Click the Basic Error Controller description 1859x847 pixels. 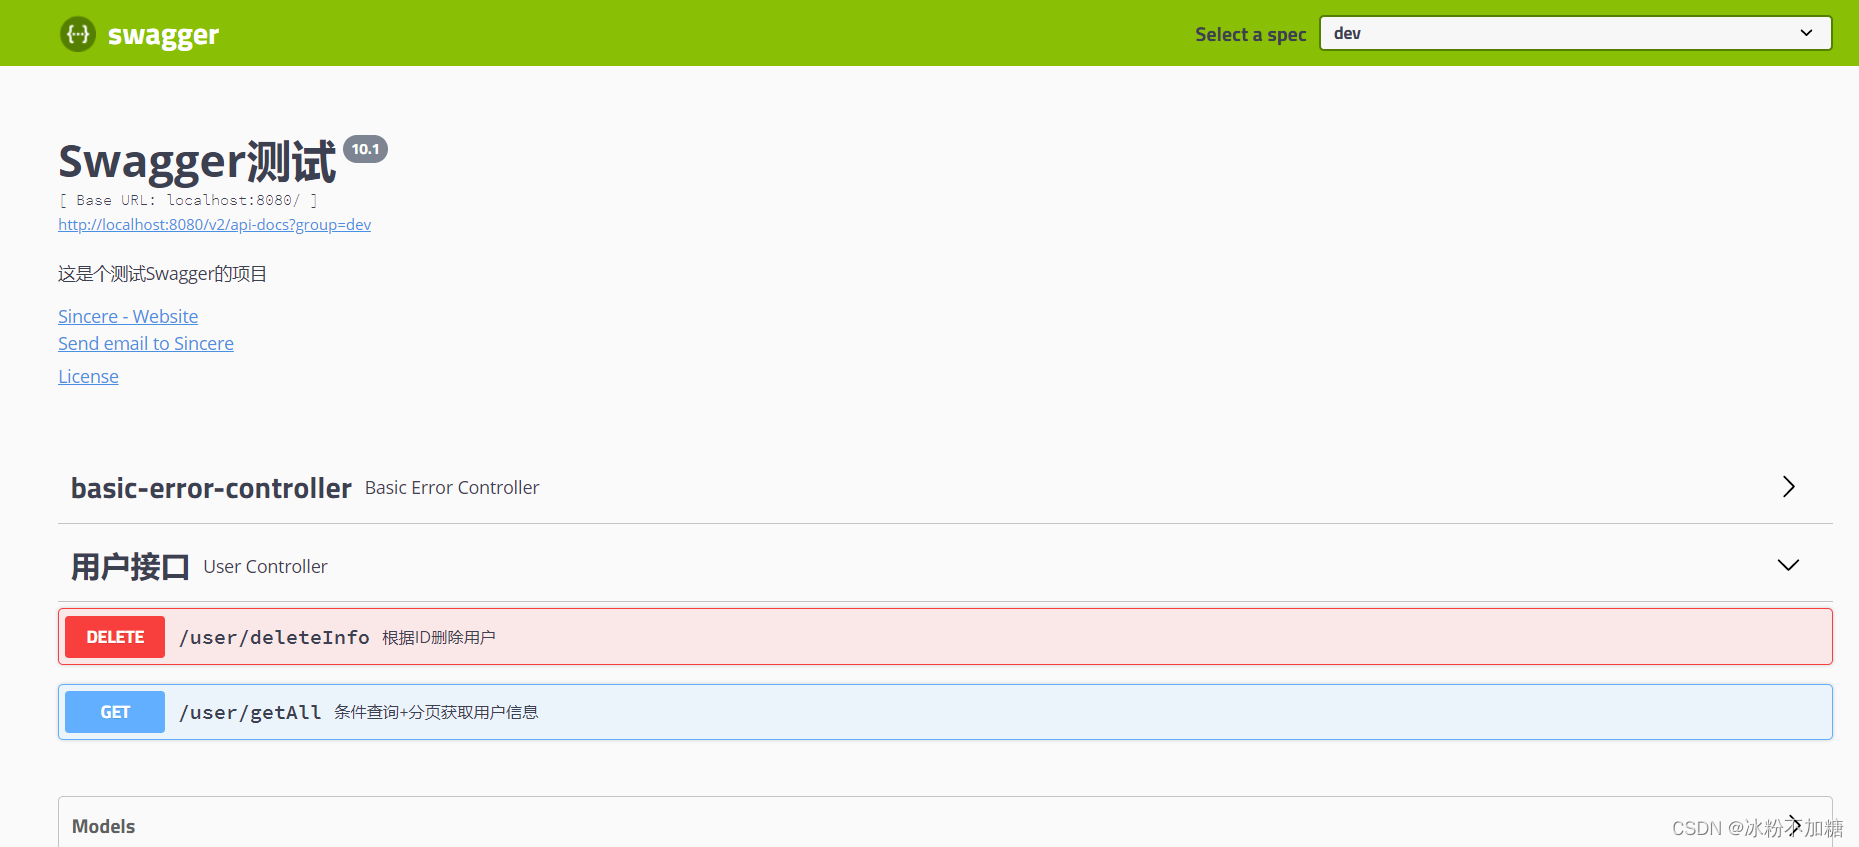point(452,488)
